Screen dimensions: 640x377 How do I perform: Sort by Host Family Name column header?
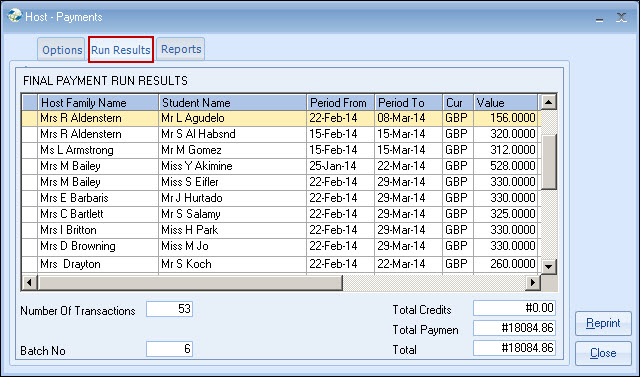tap(98, 102)
